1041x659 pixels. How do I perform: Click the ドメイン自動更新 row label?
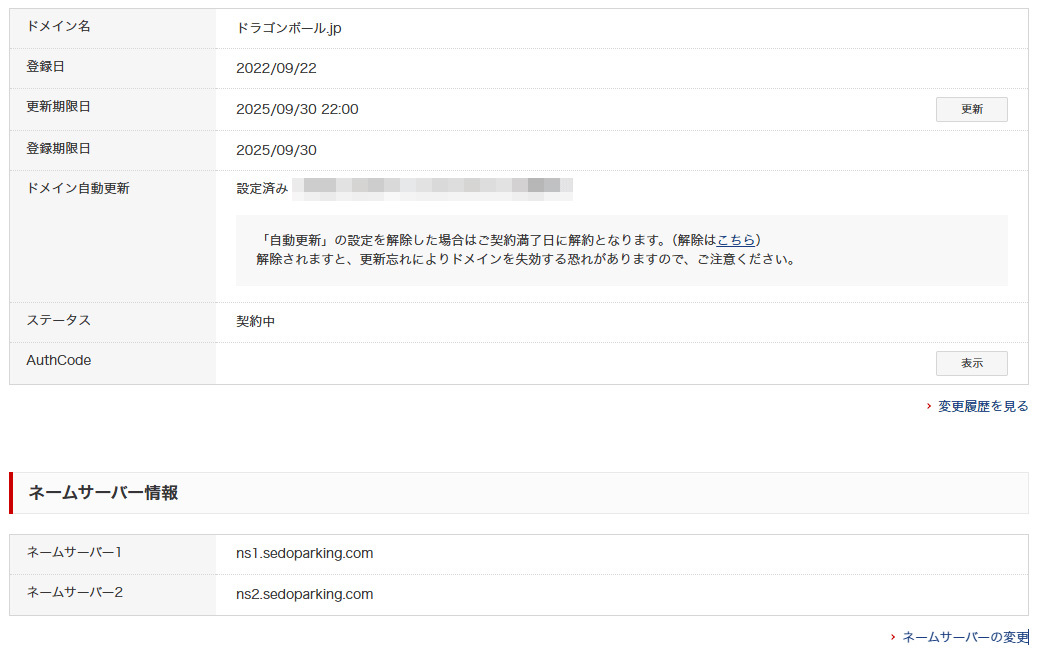78,188
